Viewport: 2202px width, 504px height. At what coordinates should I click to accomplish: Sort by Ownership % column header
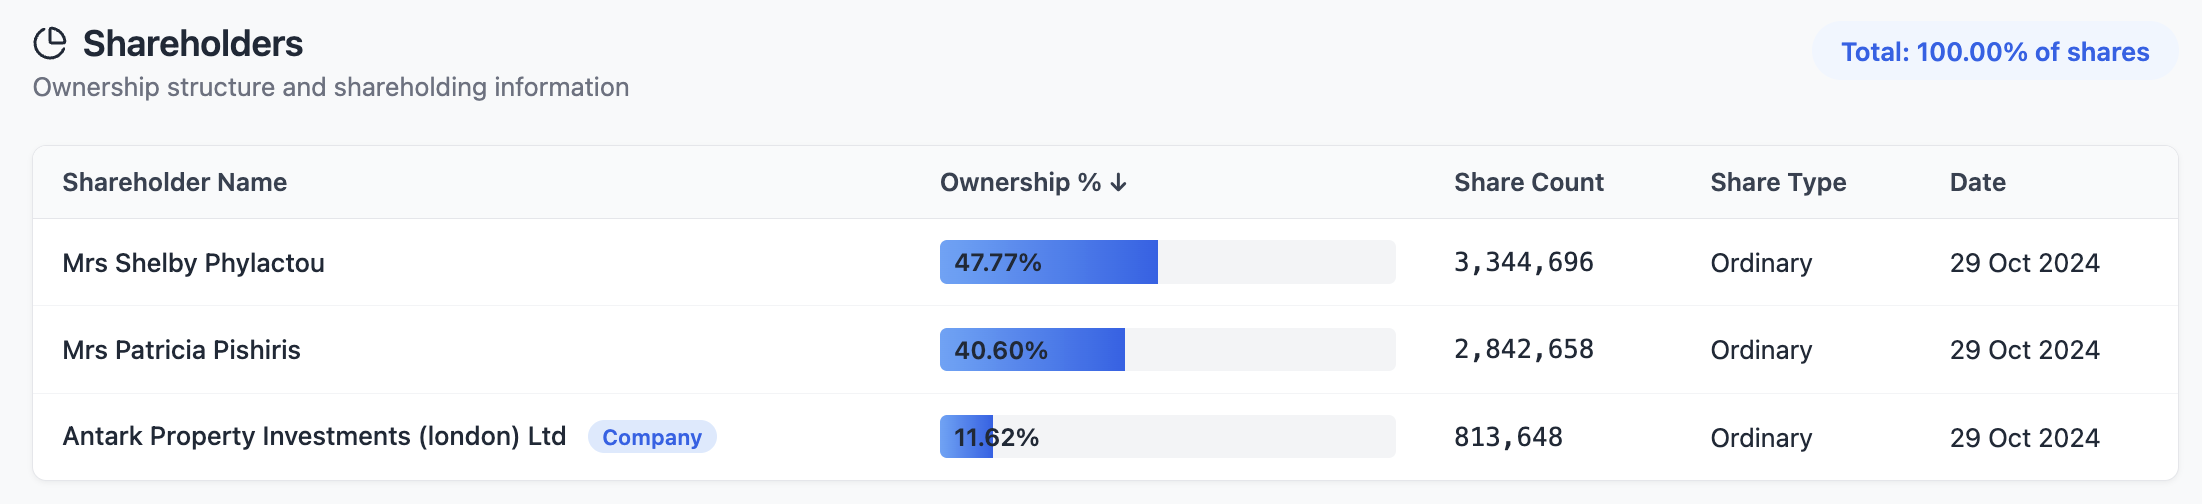1020,183
